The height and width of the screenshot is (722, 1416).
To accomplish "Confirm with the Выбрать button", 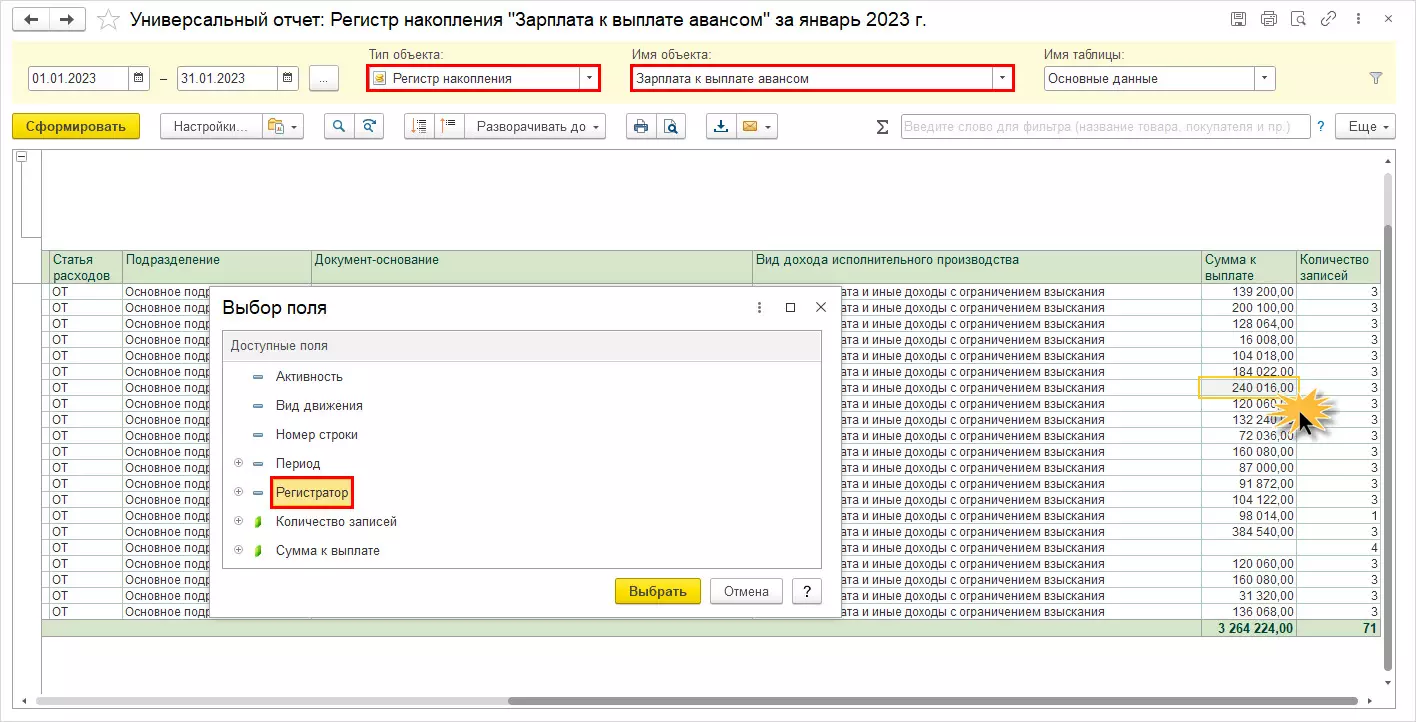I will (x=658, y=591).
